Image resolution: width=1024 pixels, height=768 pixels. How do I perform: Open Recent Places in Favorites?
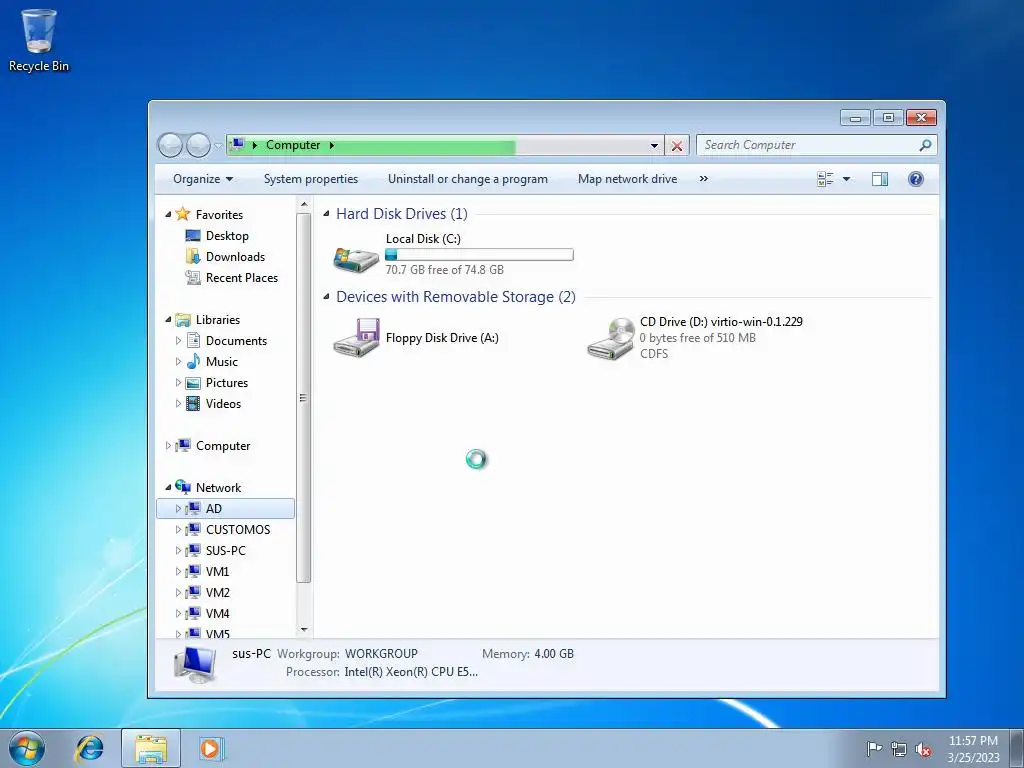[x=242, y=278]
